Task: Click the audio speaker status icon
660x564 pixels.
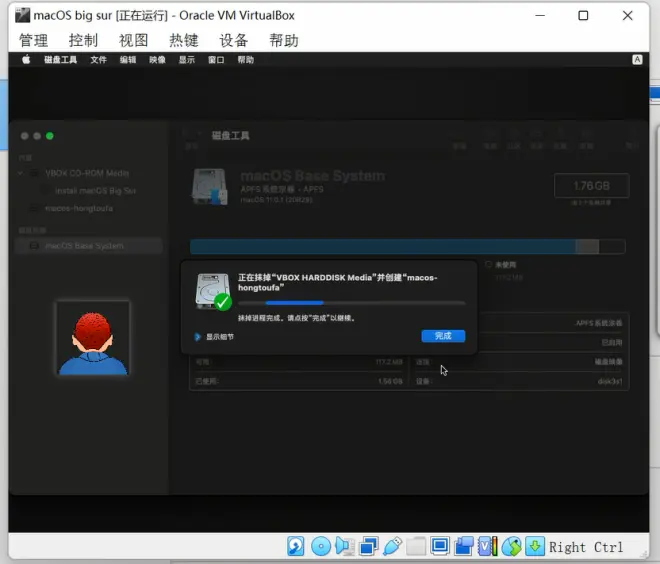Action: pos(344,546)
